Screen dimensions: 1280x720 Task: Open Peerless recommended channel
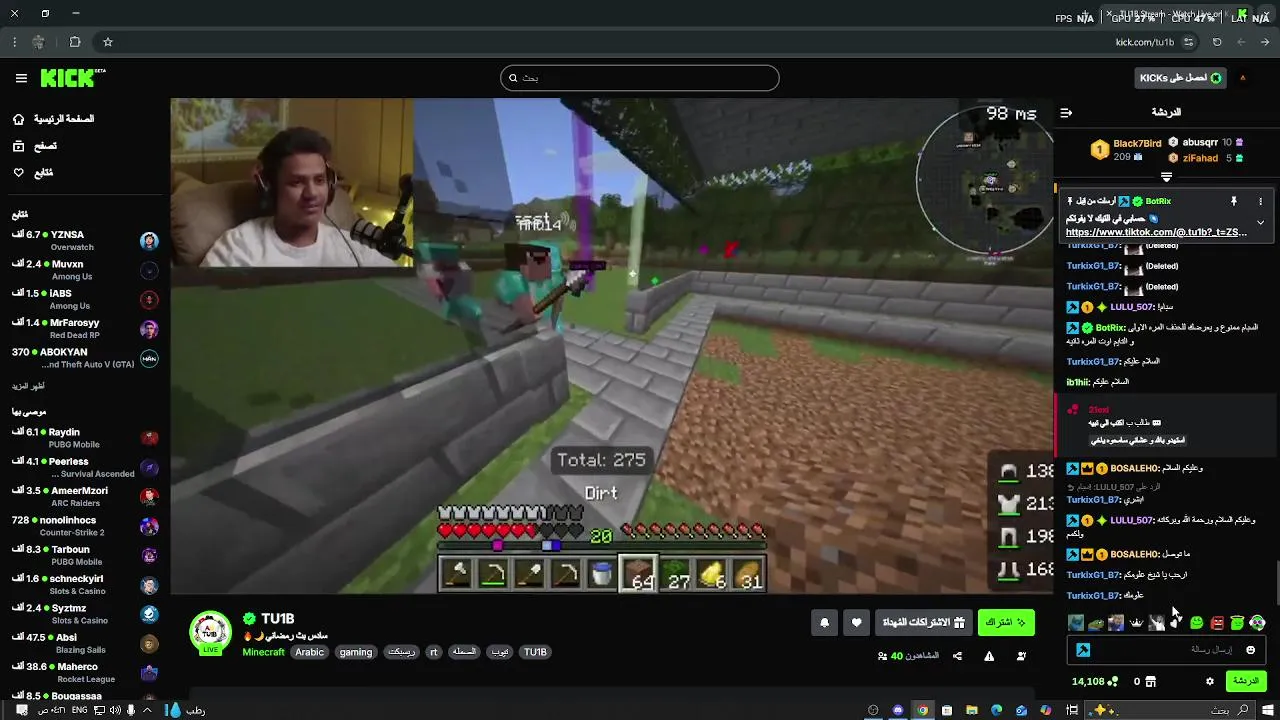[85, 467]
